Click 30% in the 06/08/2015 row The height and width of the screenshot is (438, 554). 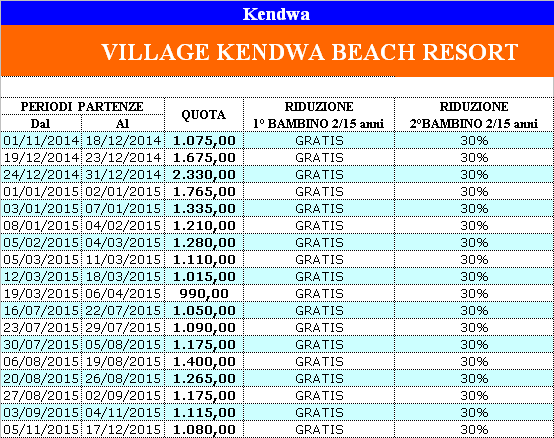[474, 361]
